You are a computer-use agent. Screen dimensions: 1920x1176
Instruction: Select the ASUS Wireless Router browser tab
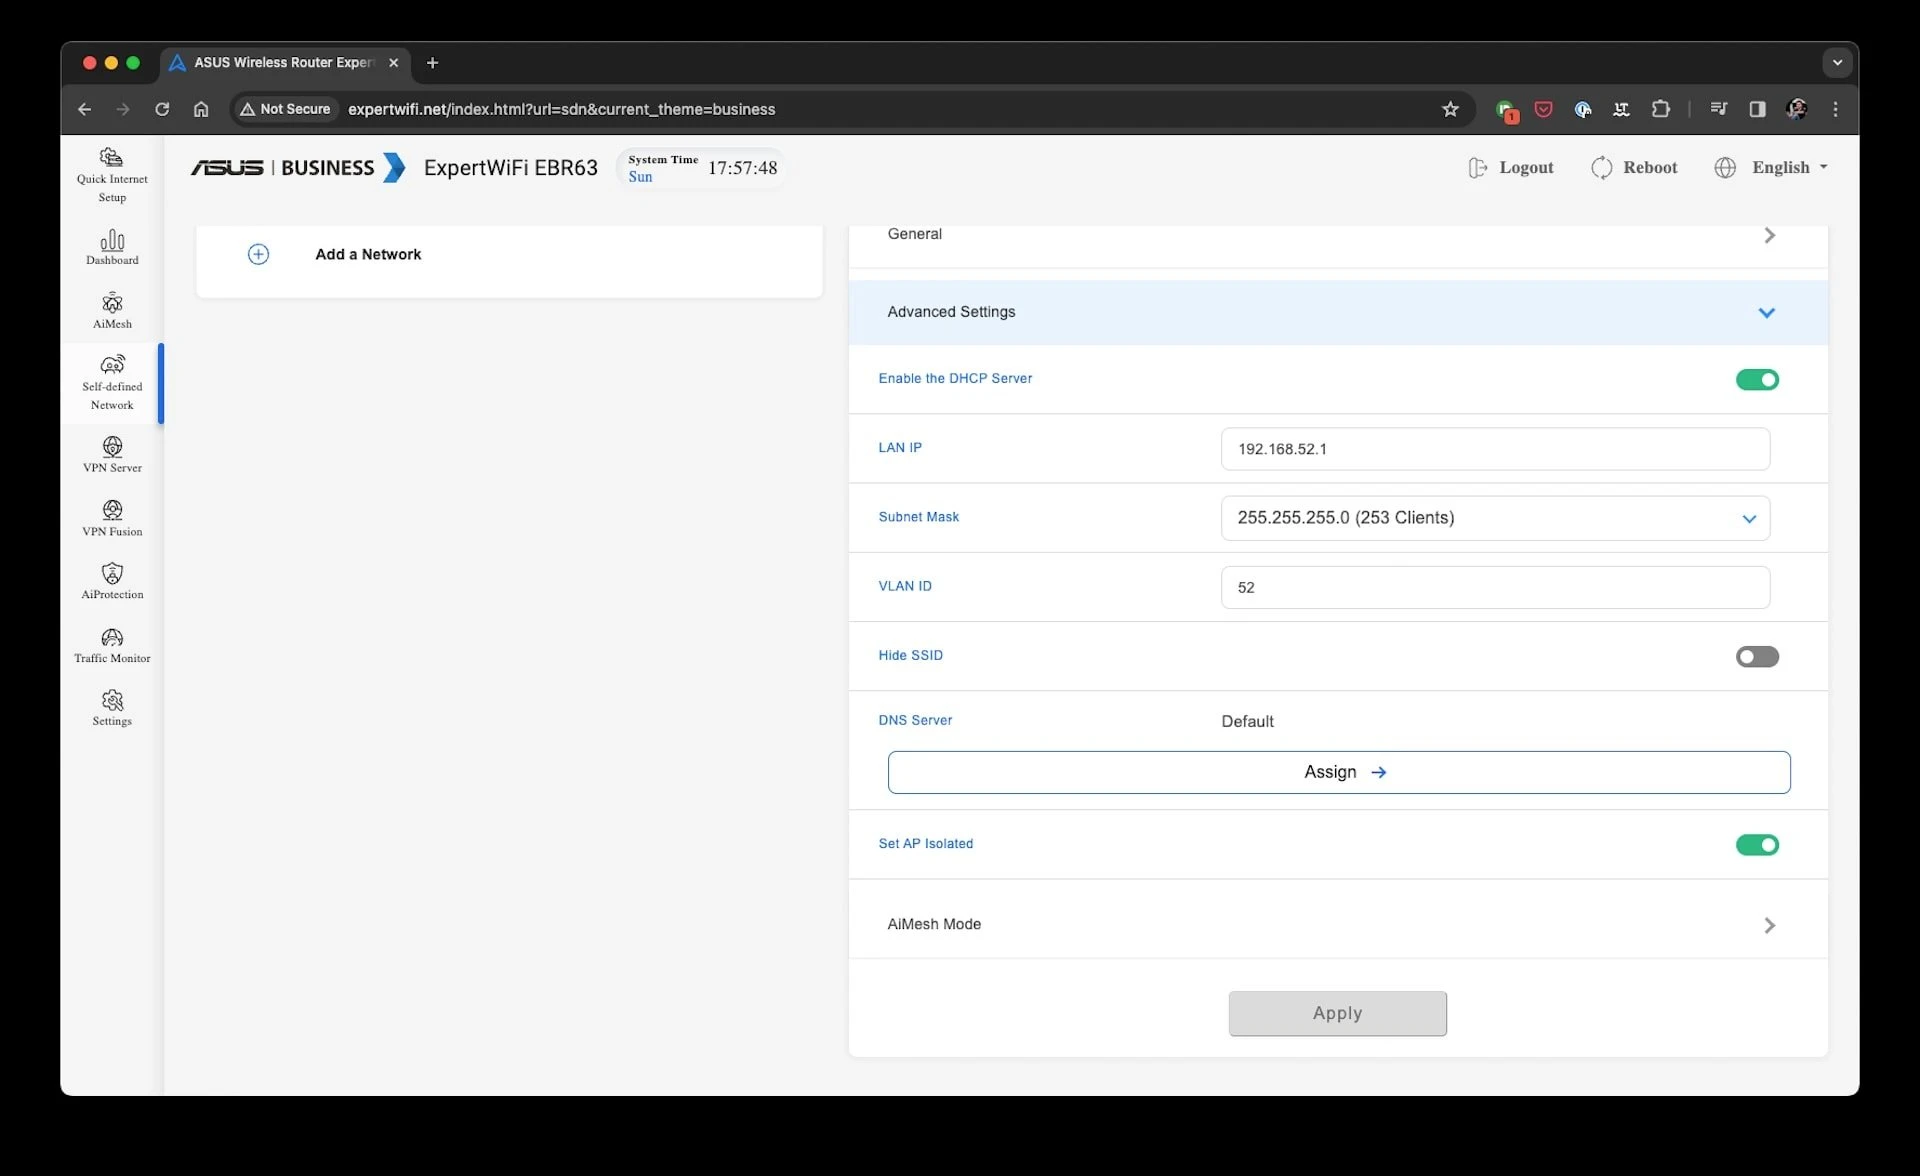286,62
